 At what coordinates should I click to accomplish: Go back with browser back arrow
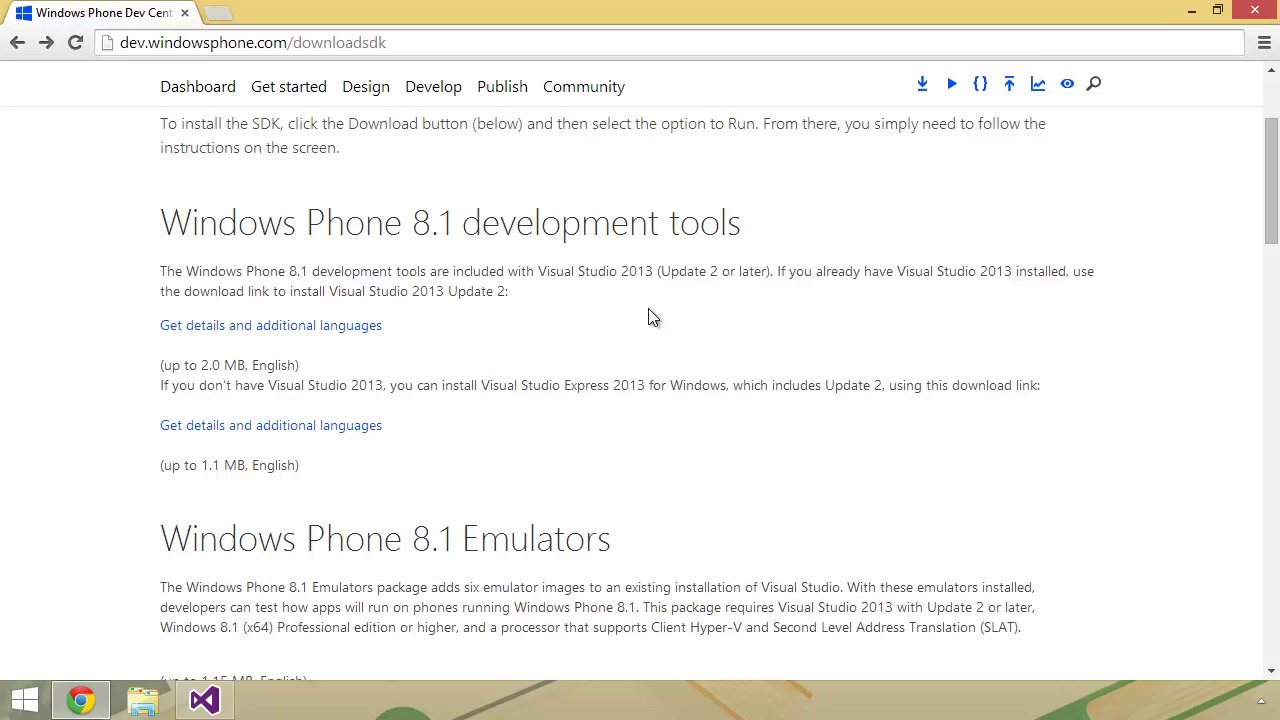pos(17,42)
